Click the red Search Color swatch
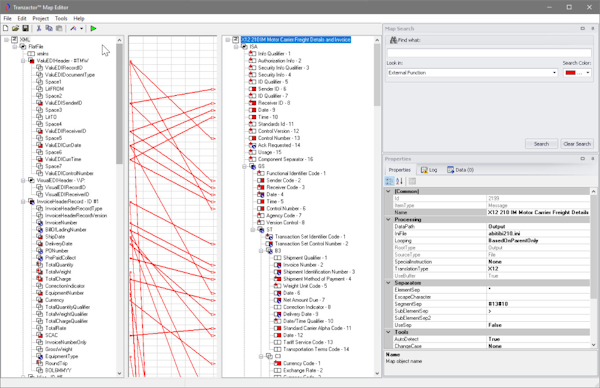 pyautogui.click(x=571, y=73)
